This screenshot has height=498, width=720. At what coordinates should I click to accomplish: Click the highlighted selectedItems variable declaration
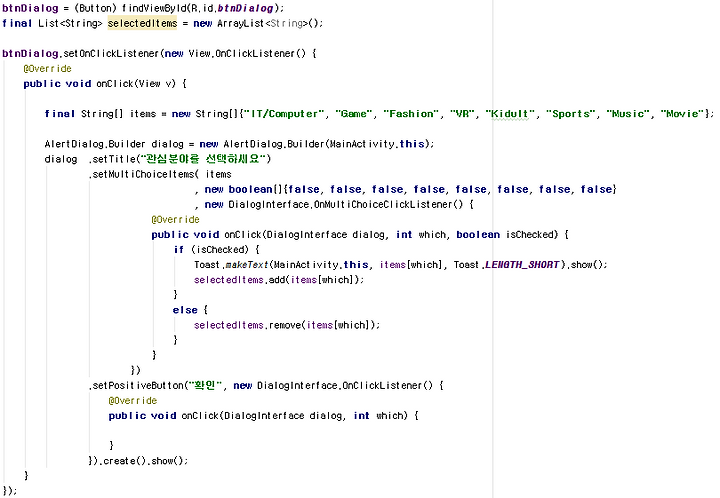point(142,23)
